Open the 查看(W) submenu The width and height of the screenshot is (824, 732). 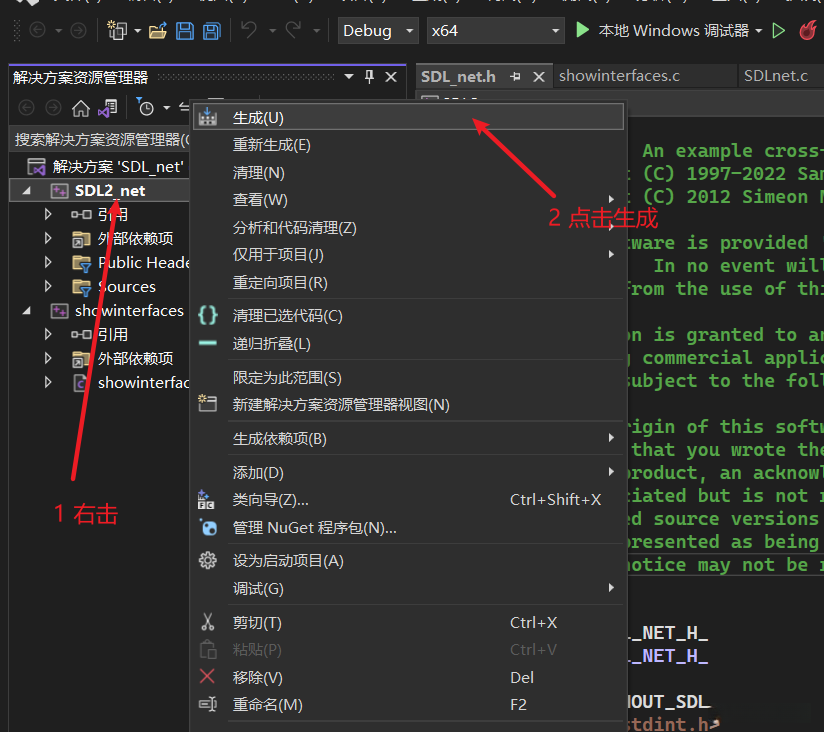click(408, 200)
